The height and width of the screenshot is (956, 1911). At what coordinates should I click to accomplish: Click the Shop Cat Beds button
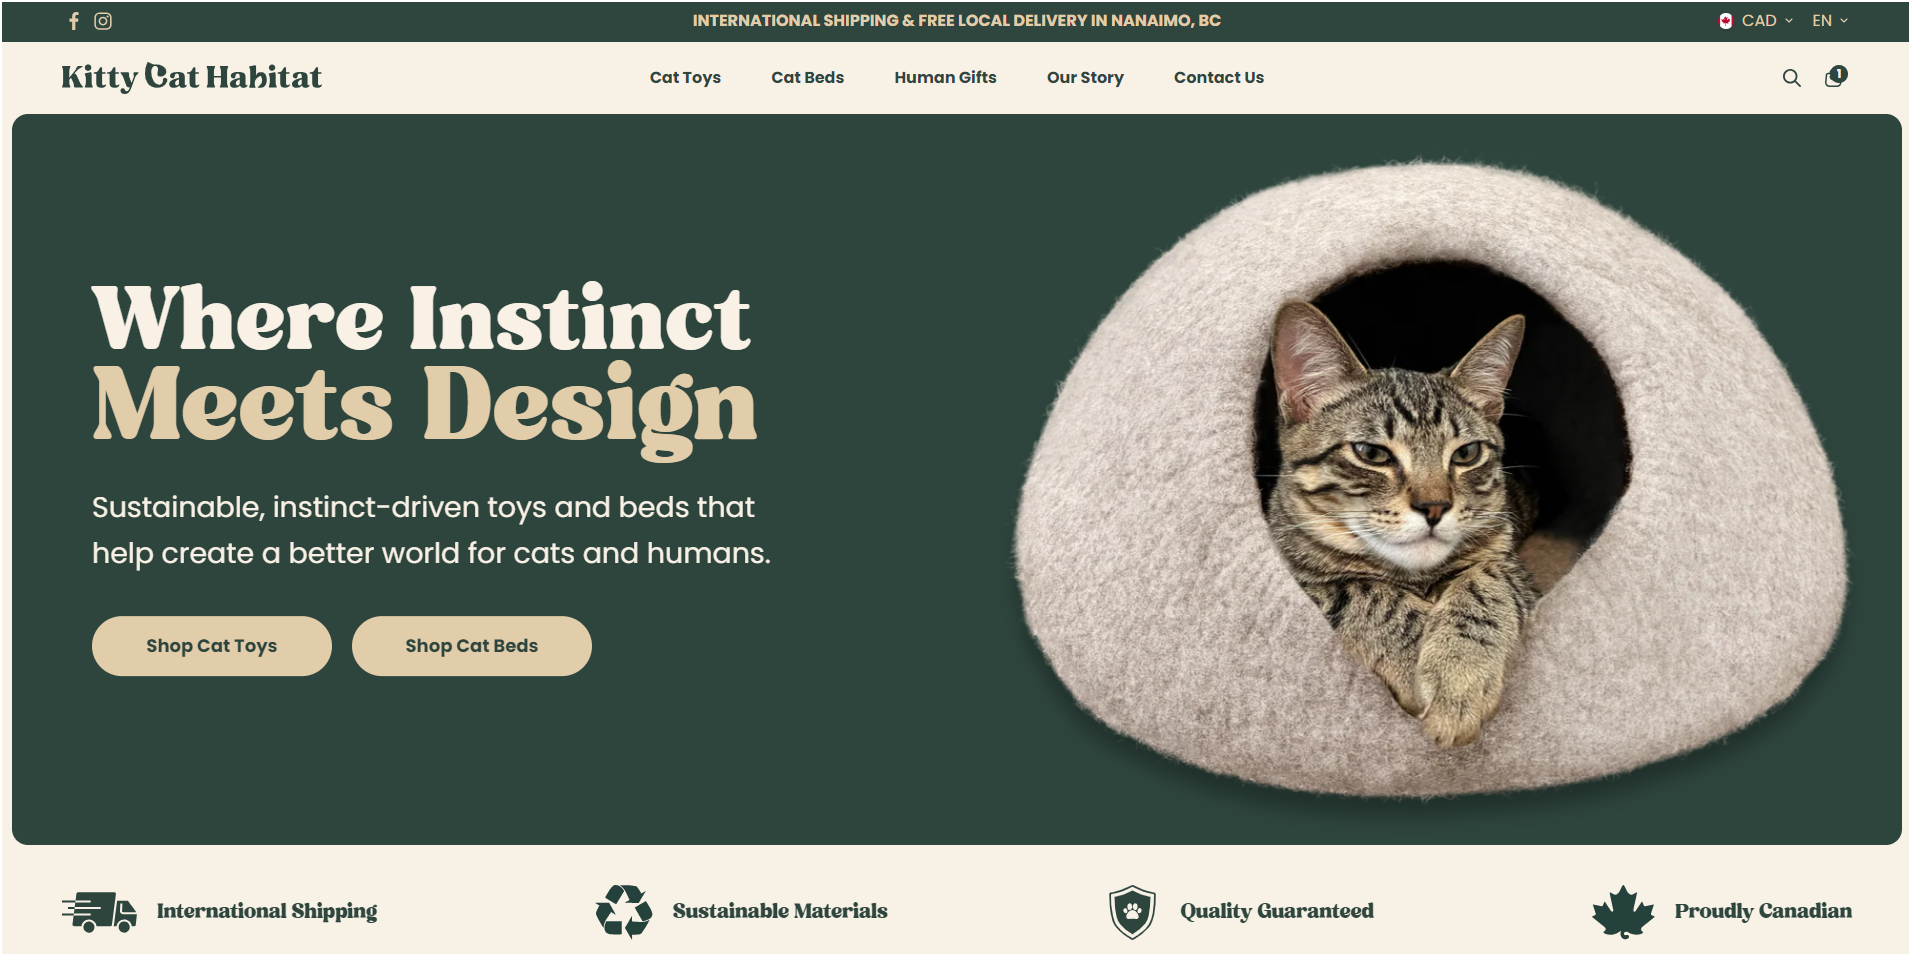472,646
